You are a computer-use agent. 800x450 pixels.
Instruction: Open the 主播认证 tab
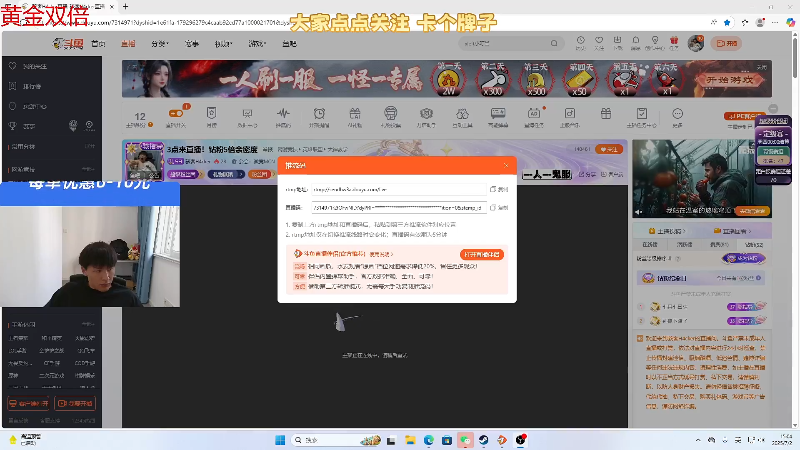coord(667,231)
